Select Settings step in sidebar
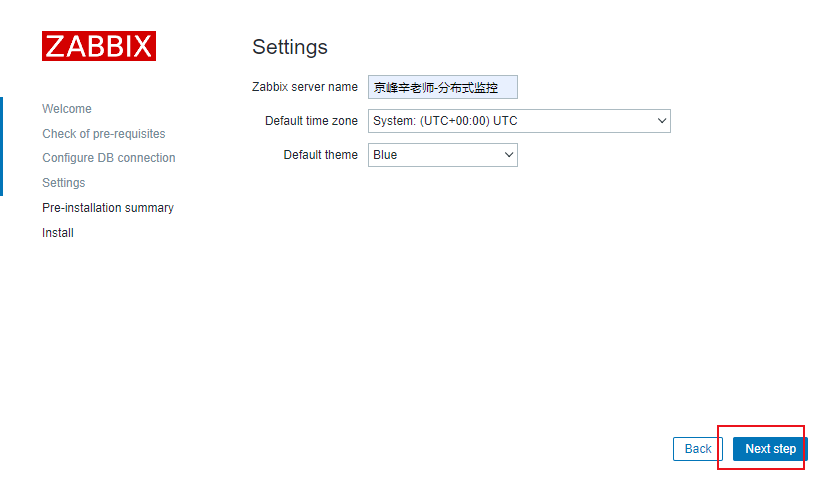The image size is (832, 491). (x=64, y=183)
